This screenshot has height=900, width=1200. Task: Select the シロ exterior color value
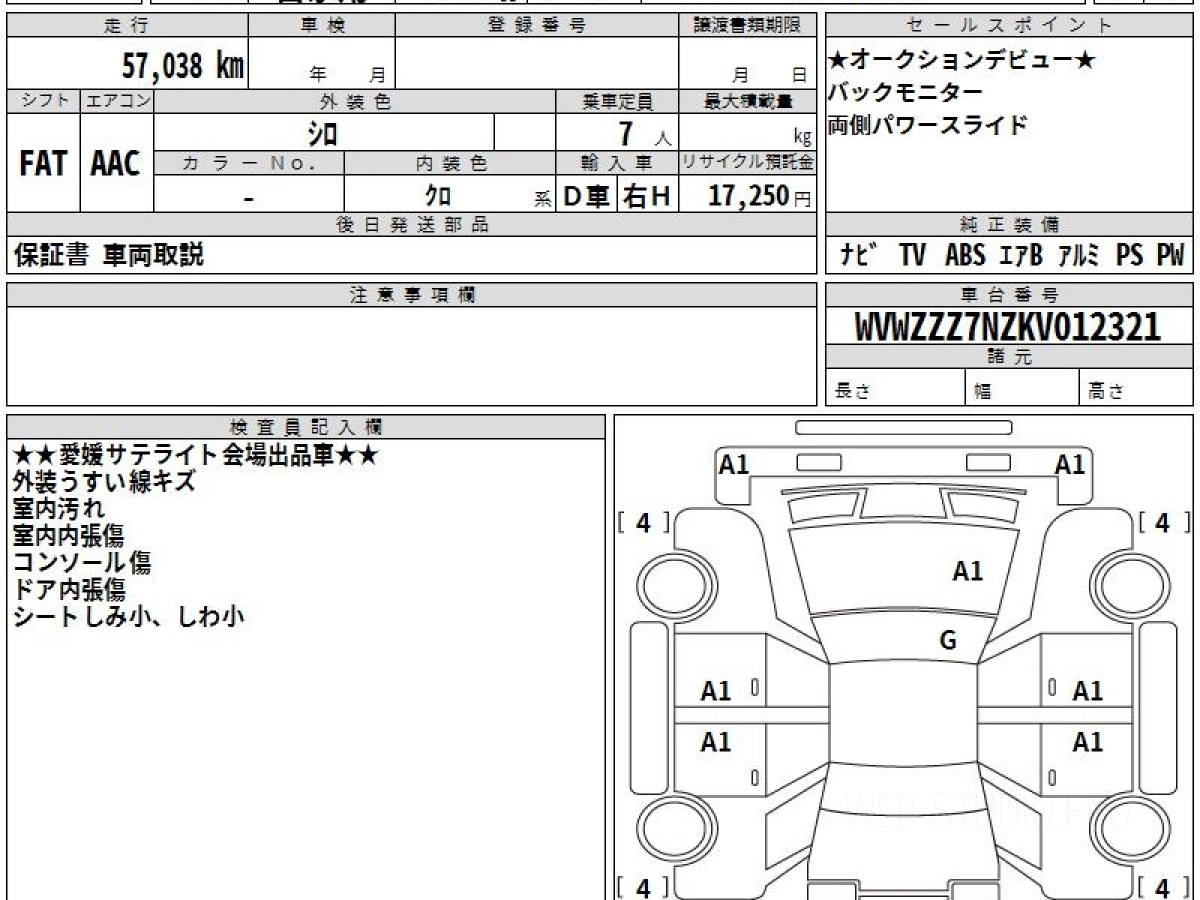click(x=322, y=133)
